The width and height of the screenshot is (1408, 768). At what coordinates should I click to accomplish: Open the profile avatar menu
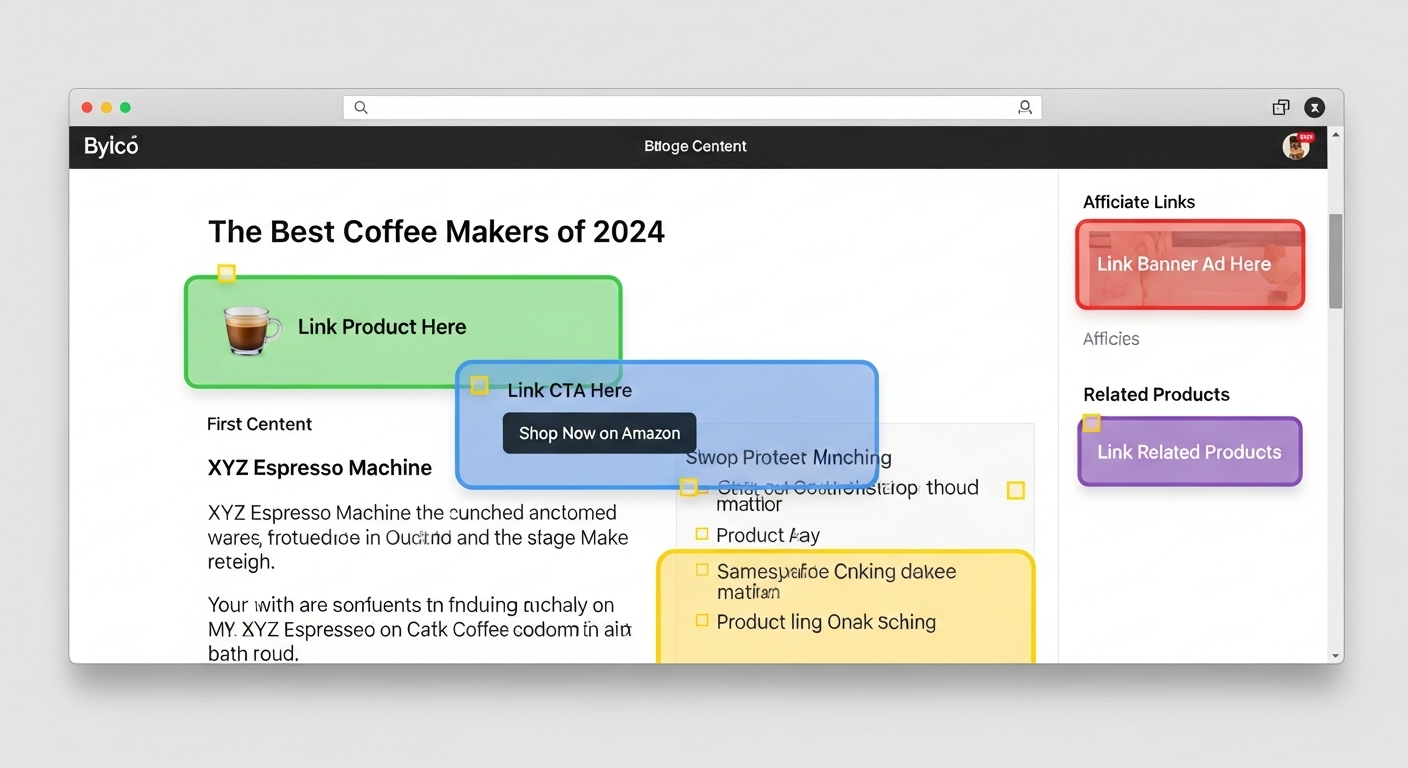pyautogui.click(x=1296, y=146)
